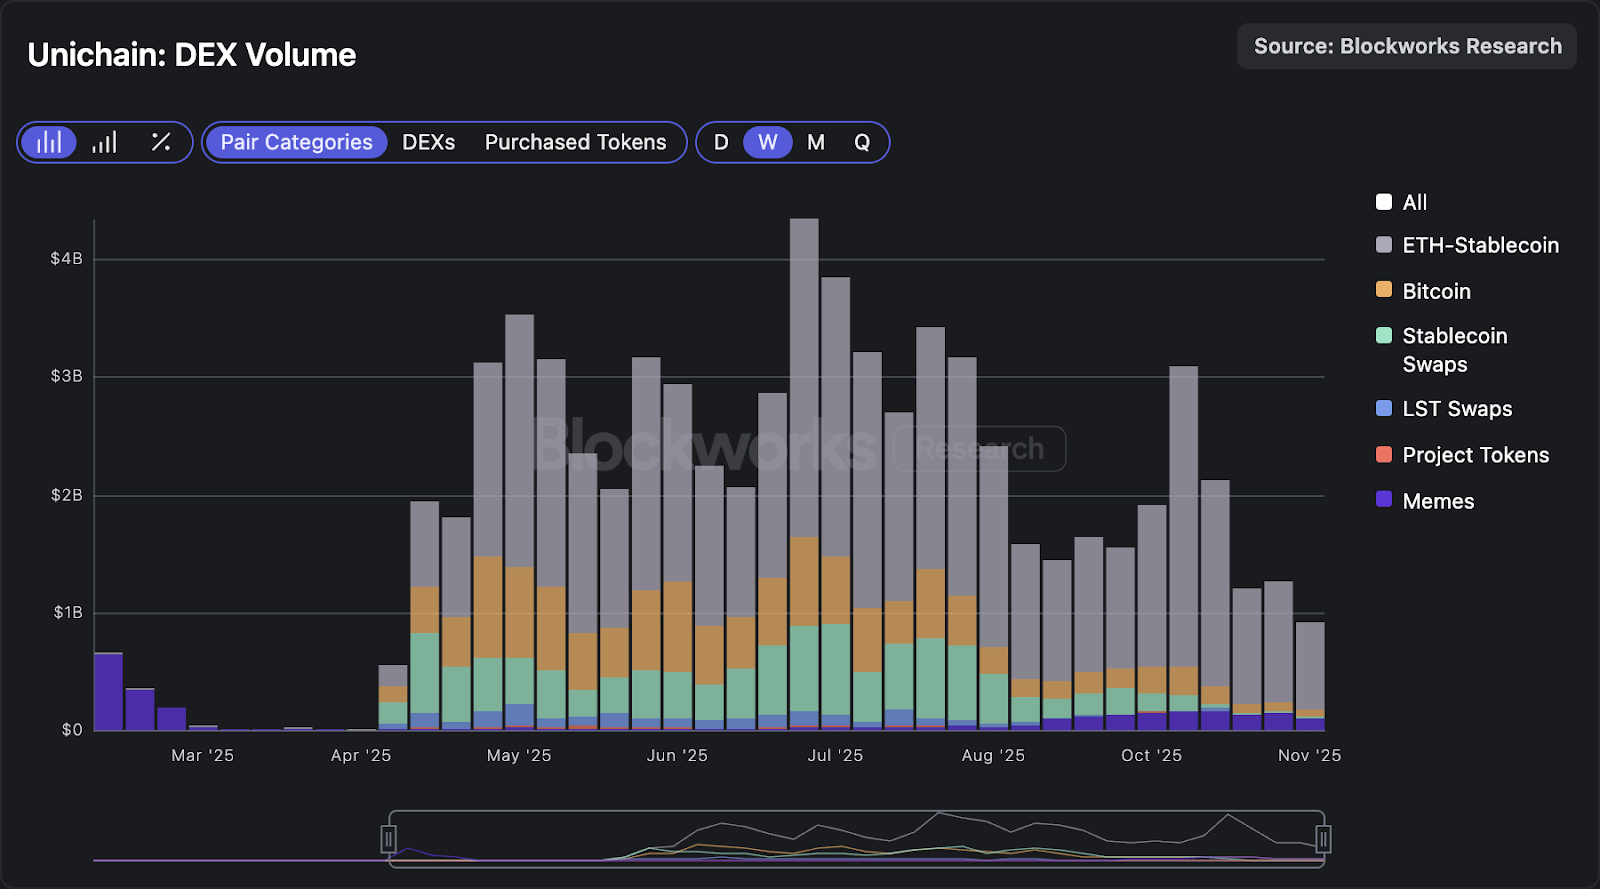
Task: Click the right range selector handle
Action: [x=1323, y=839]
